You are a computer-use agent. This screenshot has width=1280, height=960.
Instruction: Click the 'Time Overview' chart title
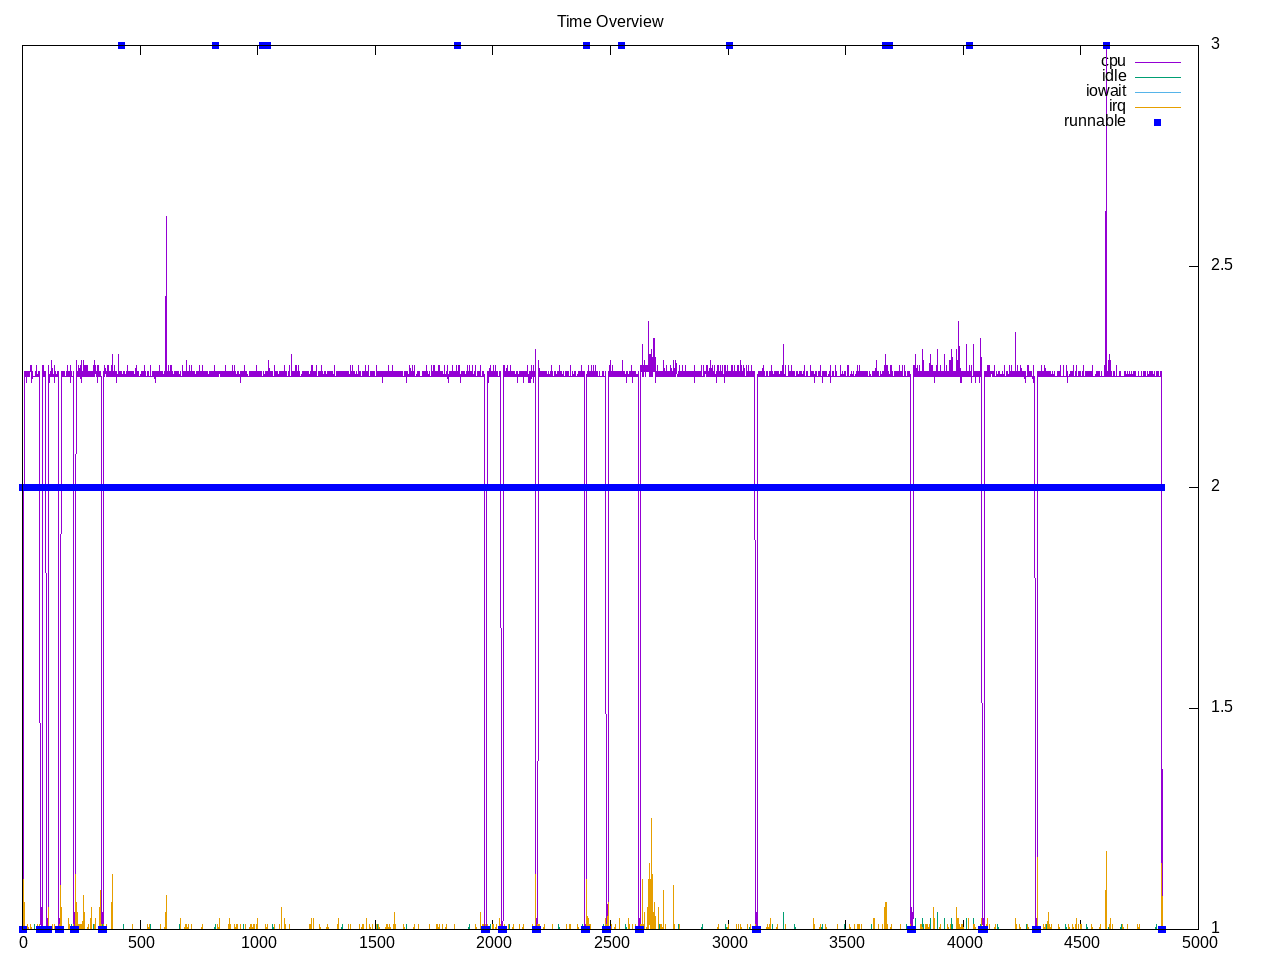click(610, 21)
